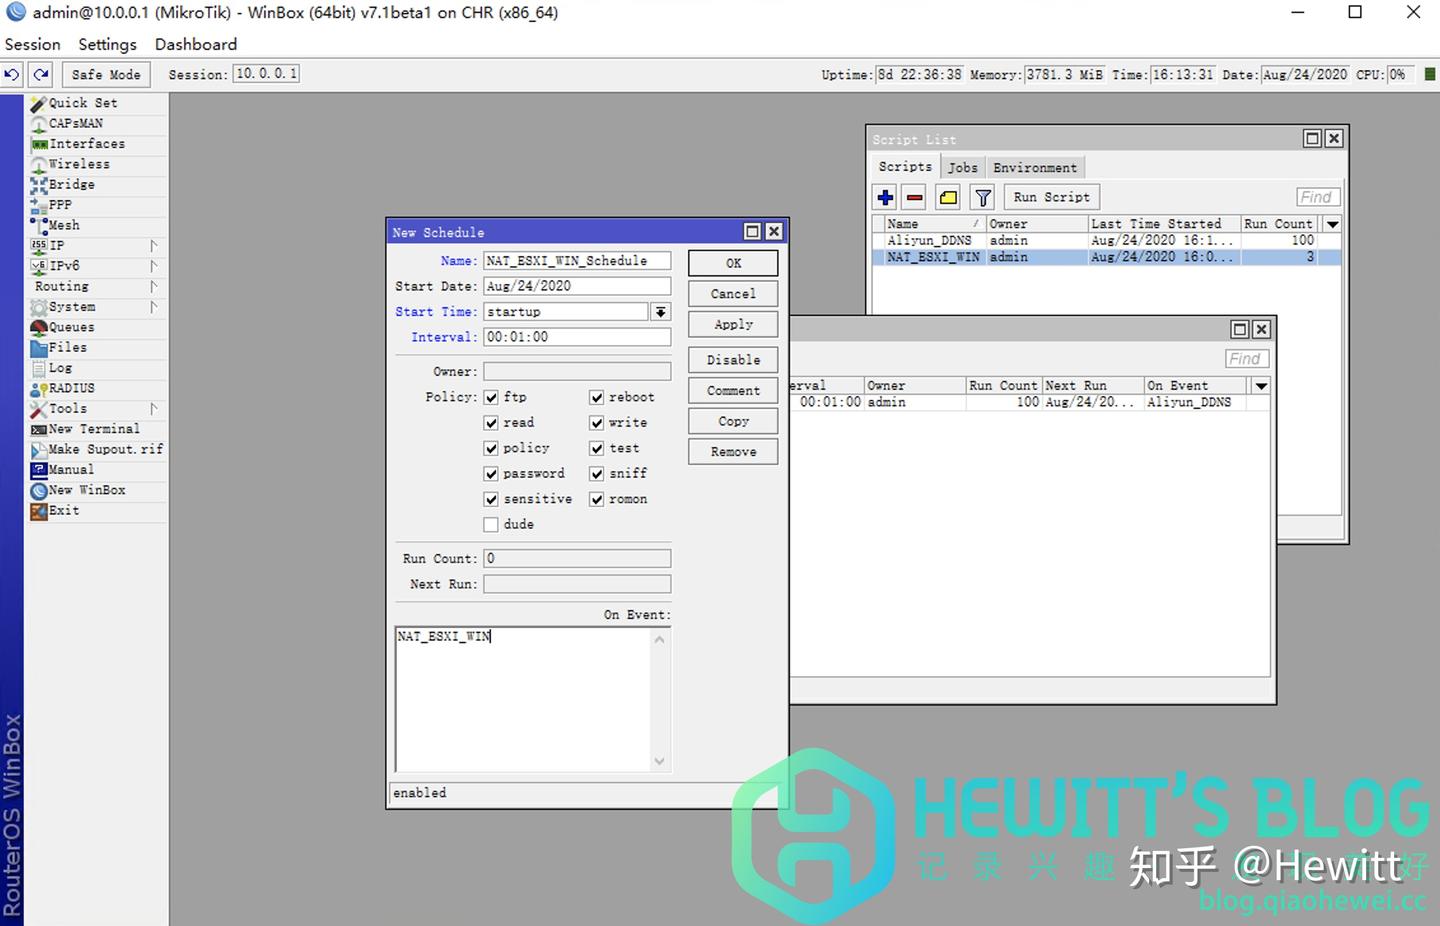Toggle the policy checkbox
1440x926 pixels.
491,448
